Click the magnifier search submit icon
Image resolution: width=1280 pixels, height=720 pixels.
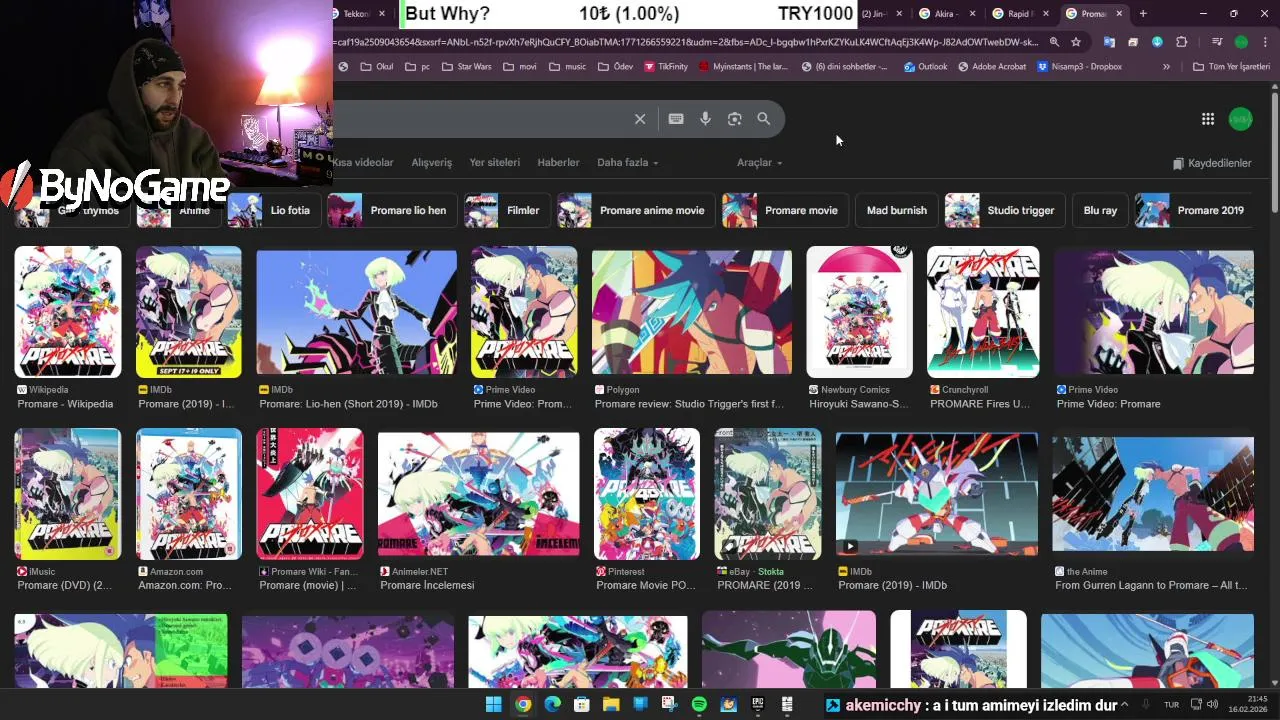[763, 119]
